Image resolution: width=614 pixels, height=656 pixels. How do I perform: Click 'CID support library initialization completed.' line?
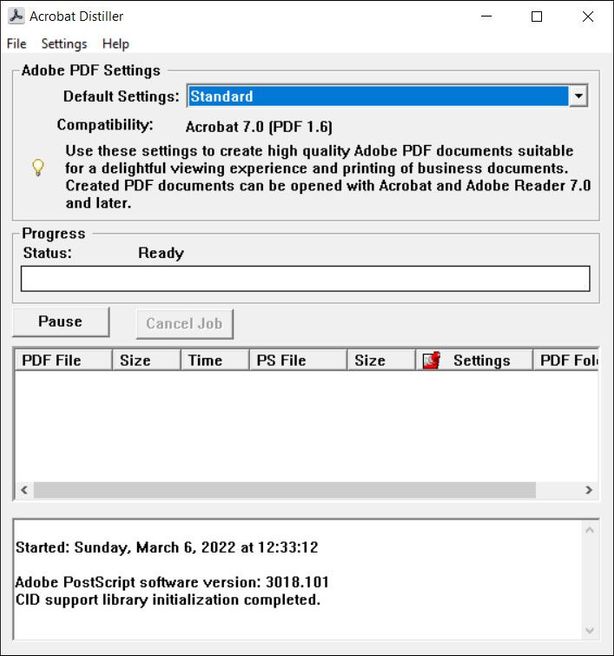point(168,600)
